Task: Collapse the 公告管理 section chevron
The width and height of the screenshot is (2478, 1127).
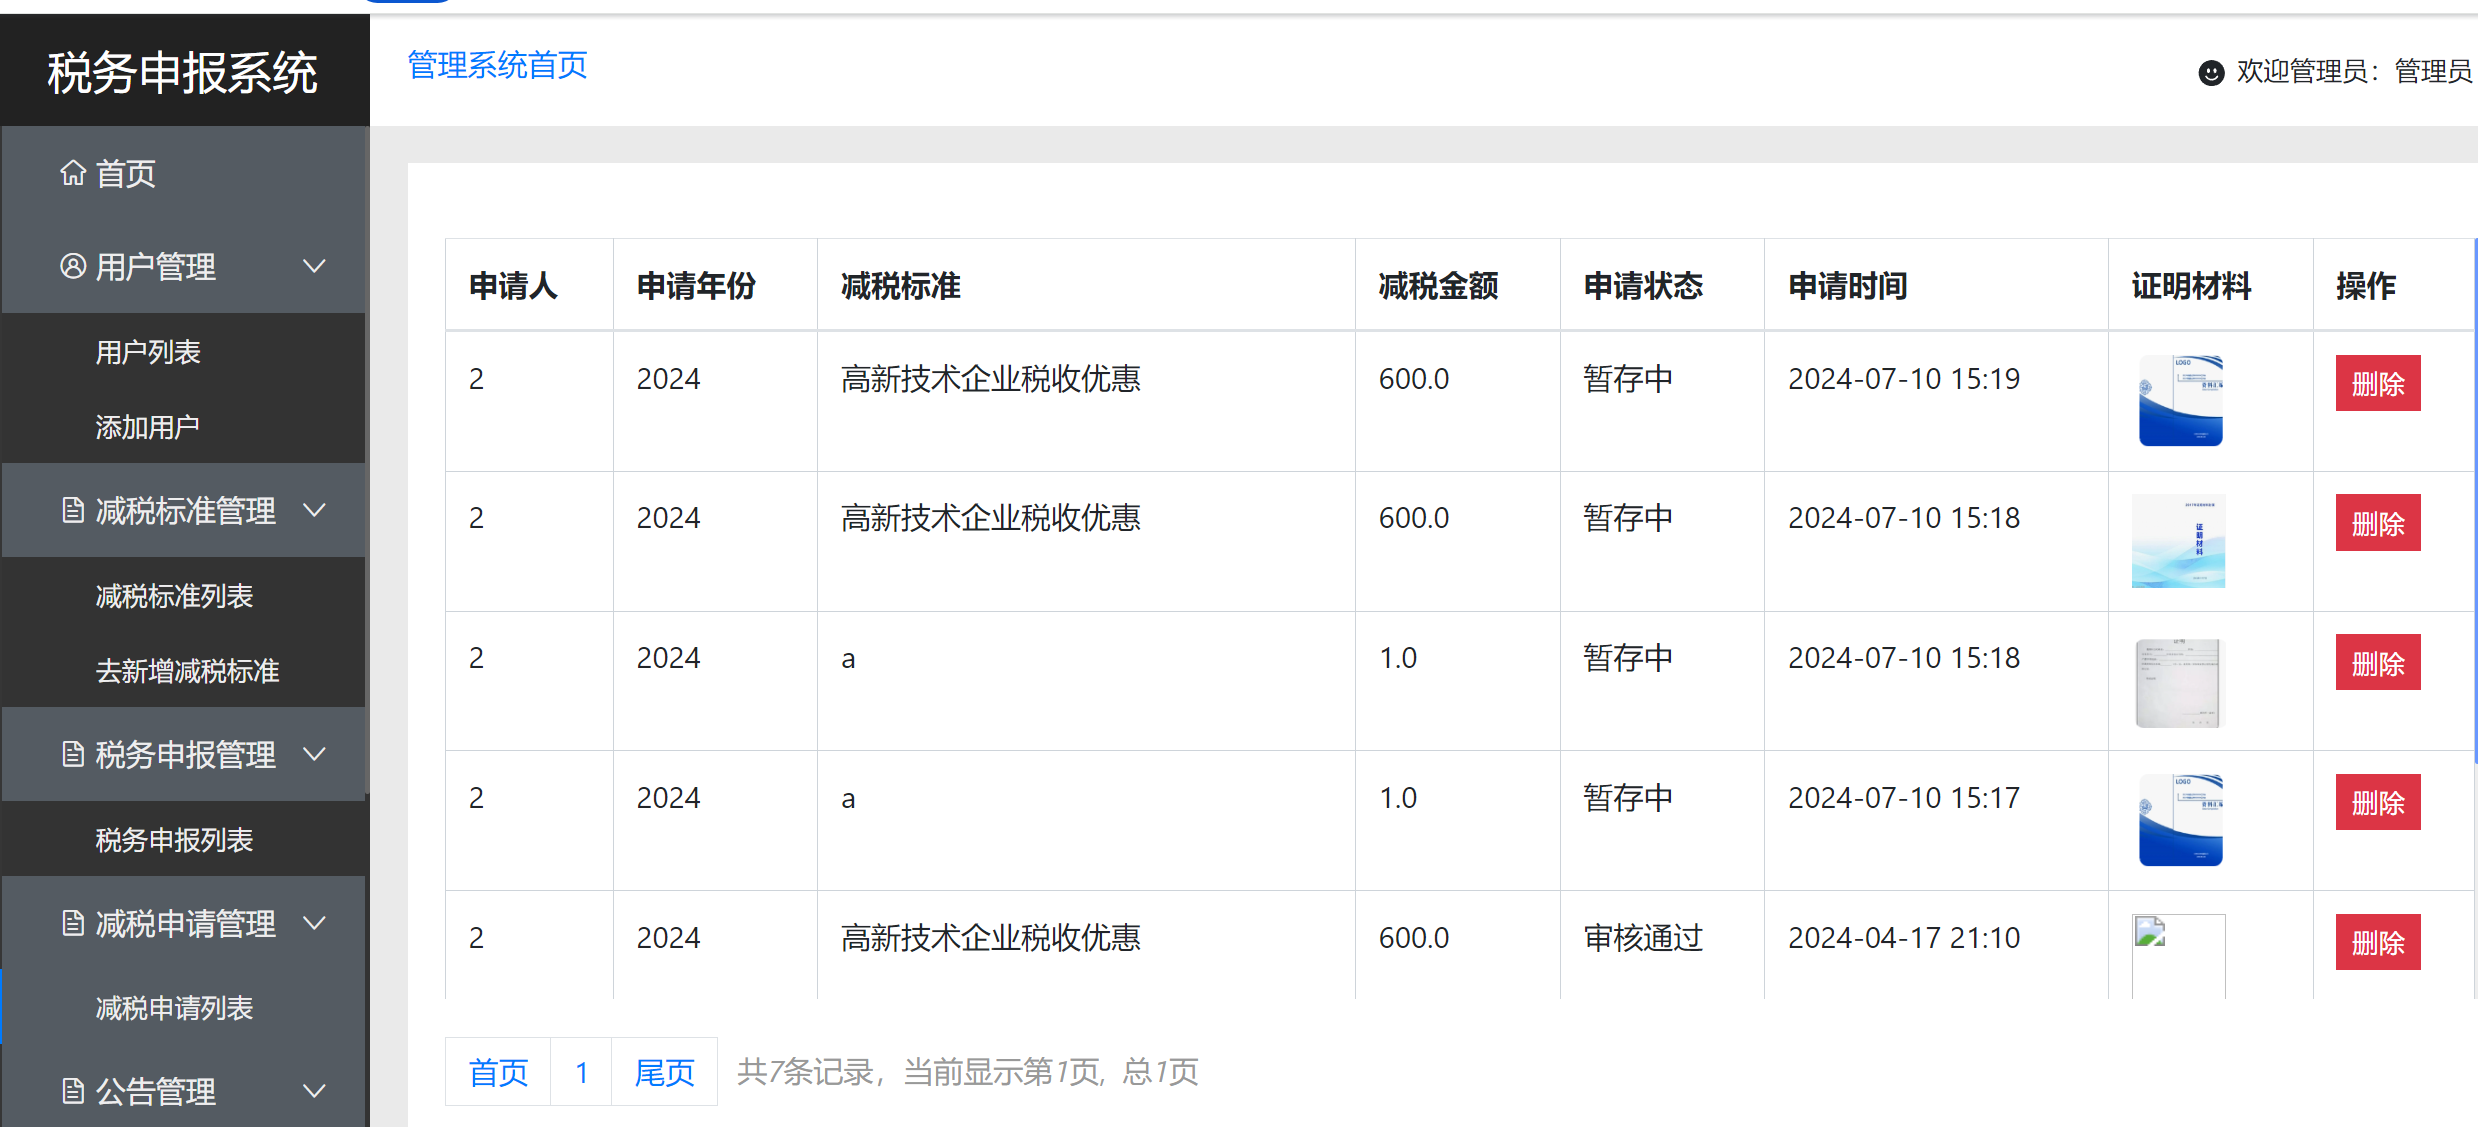Action: [x=314, y=1091]
